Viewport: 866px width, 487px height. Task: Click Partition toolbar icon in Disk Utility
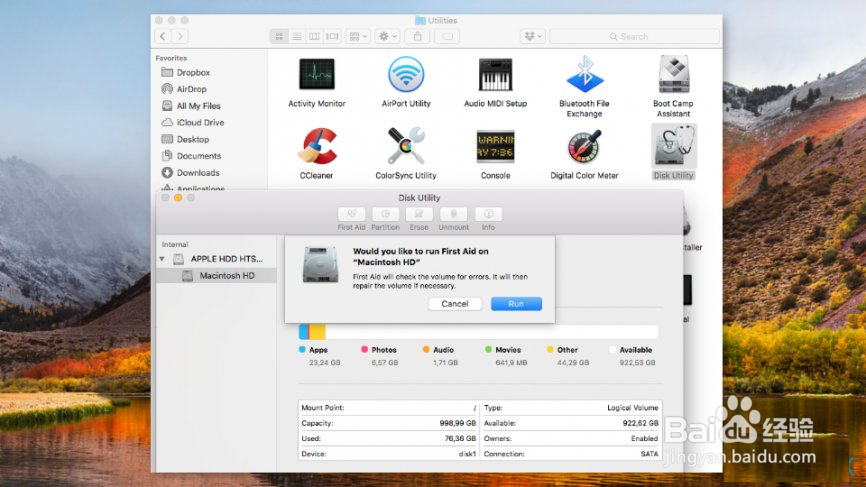coord(386,214)
